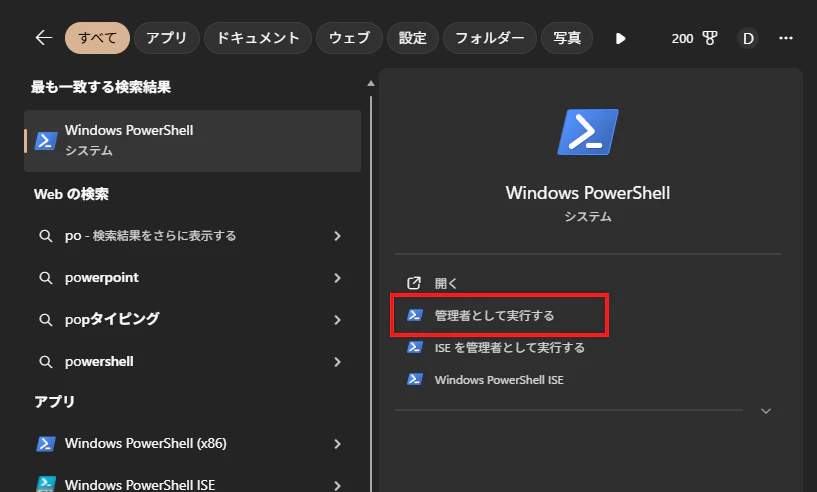Expand the powerpoint suggestion chevron
Viewport: 817px width, 492px height.
pos(337,278)
